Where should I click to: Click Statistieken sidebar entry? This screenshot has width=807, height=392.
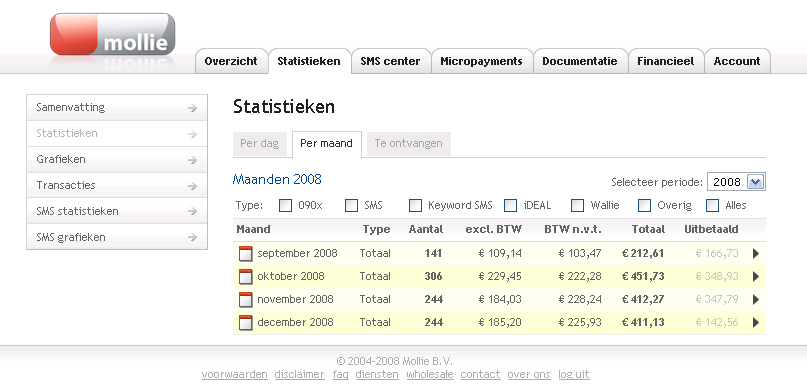pyautogui.click(x=117, y=133)
